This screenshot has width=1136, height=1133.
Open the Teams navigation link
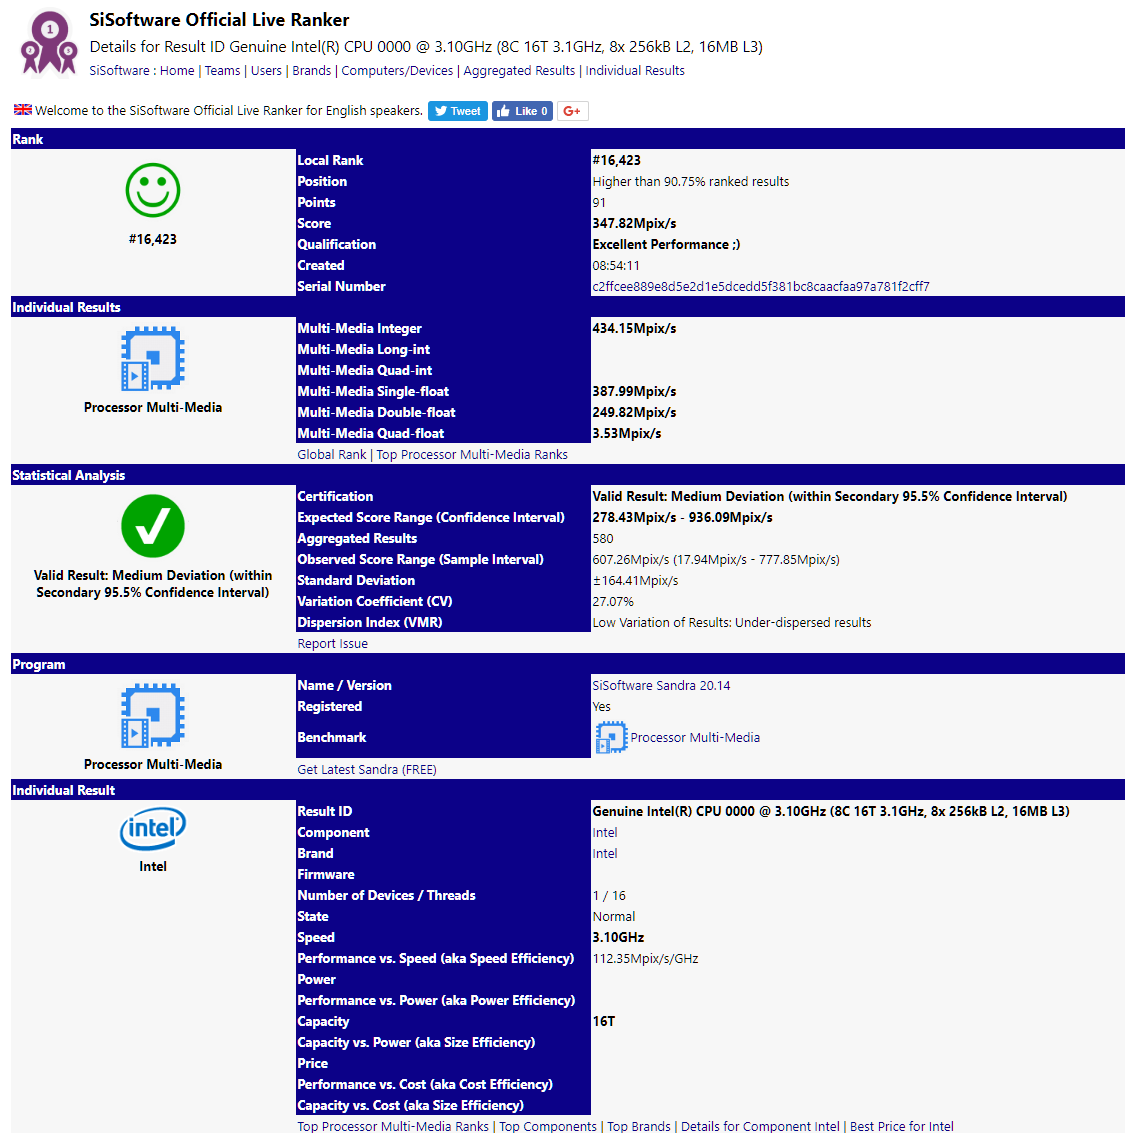pos(222,70)
